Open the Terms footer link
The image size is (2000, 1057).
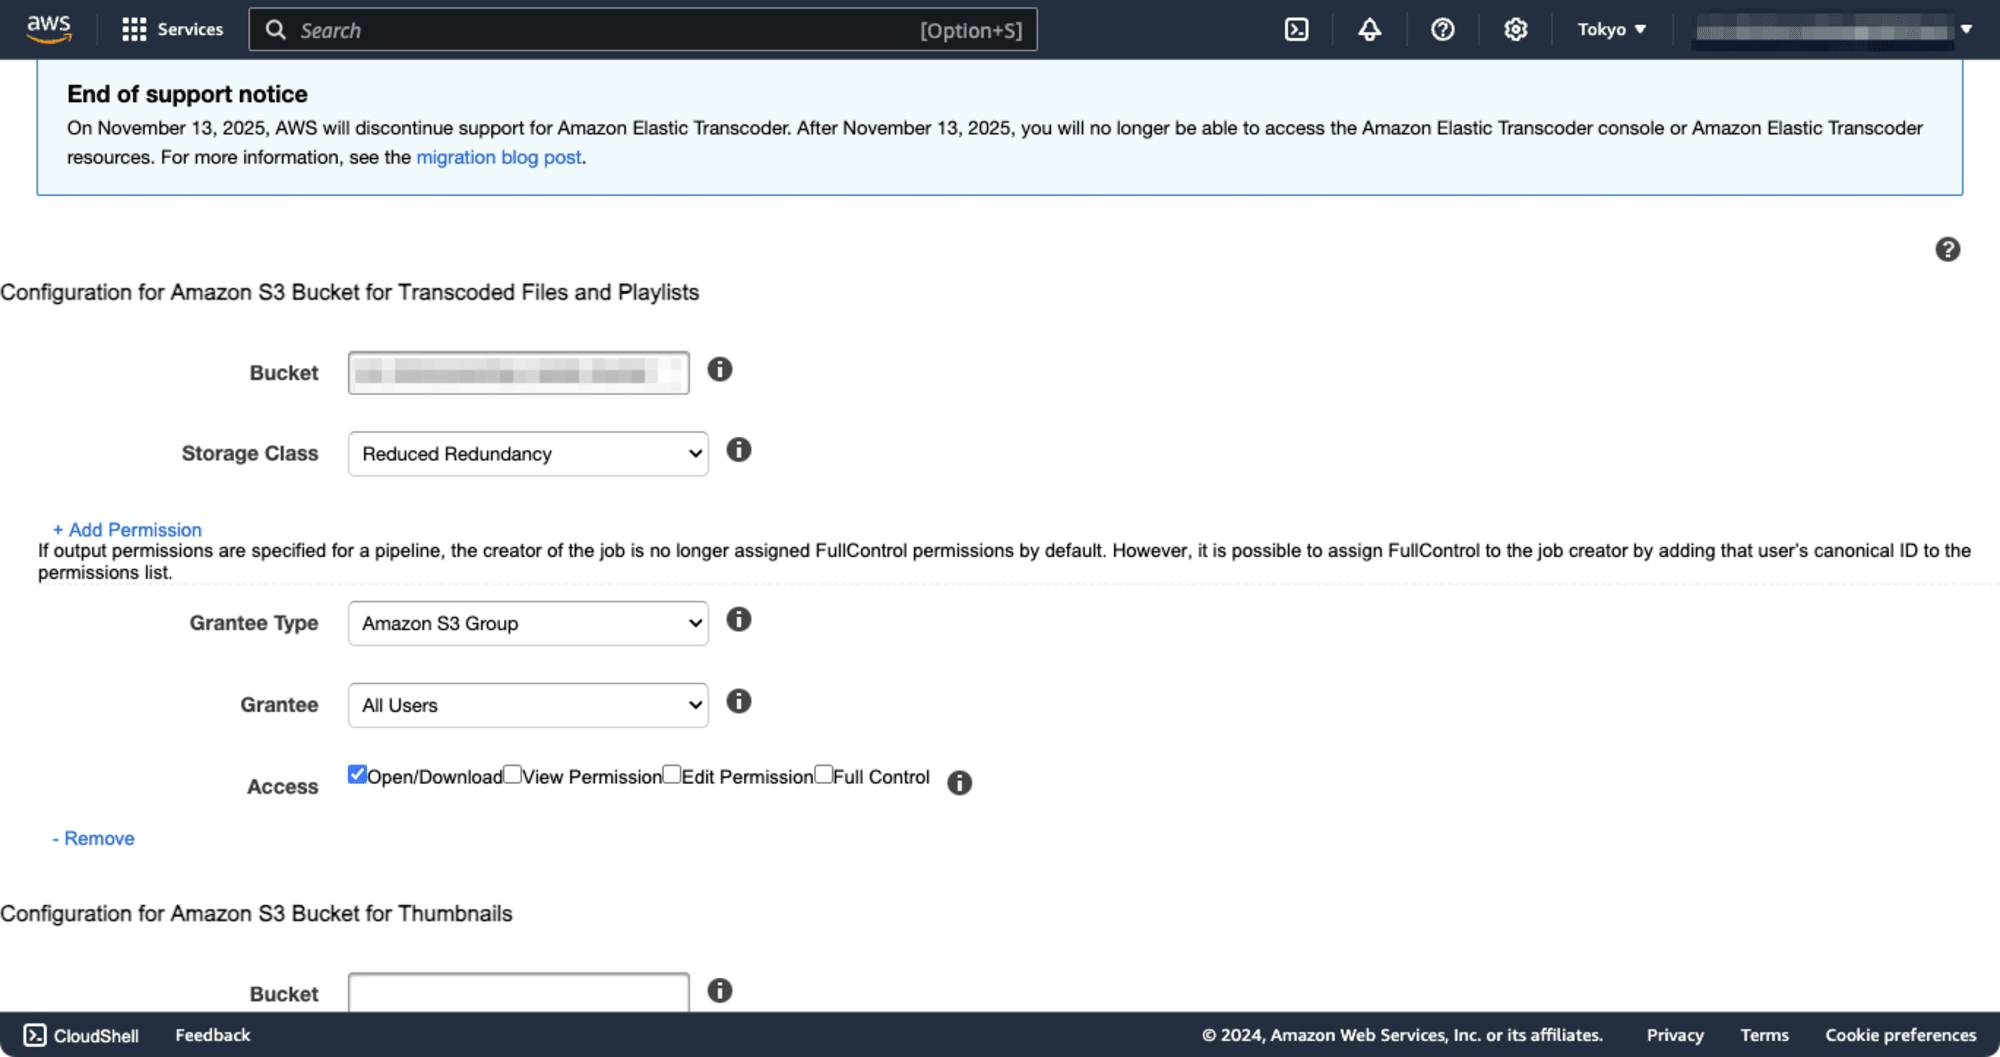pyautogui.click(x=1764, y=1035)
